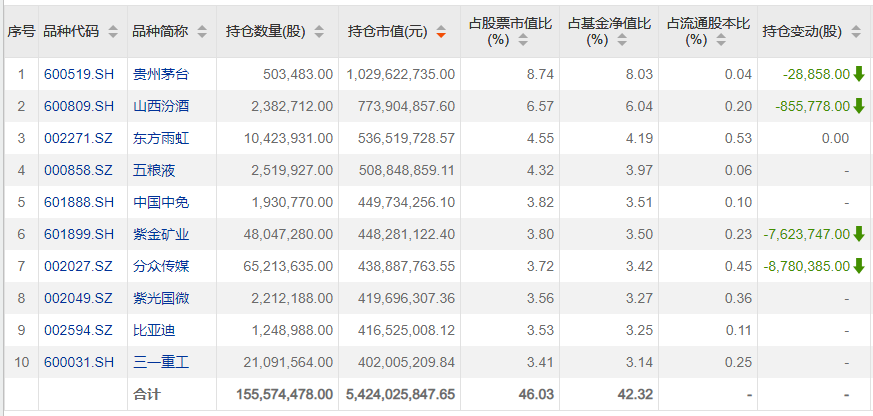
Task: Select position change -7,623,747.00
Action: [807, 234]
